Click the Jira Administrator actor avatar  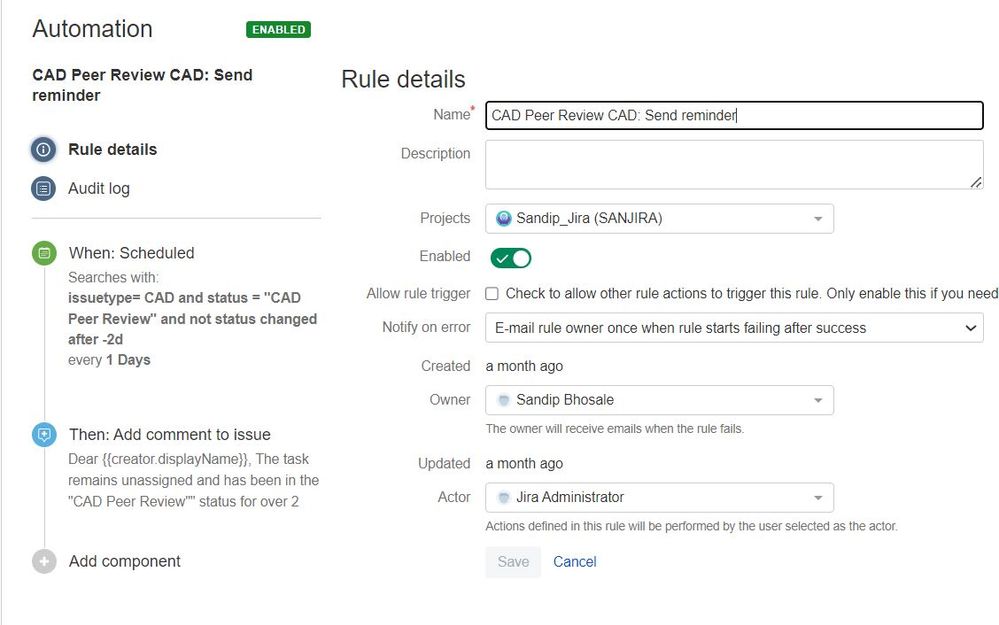click(x=503, y=498)
